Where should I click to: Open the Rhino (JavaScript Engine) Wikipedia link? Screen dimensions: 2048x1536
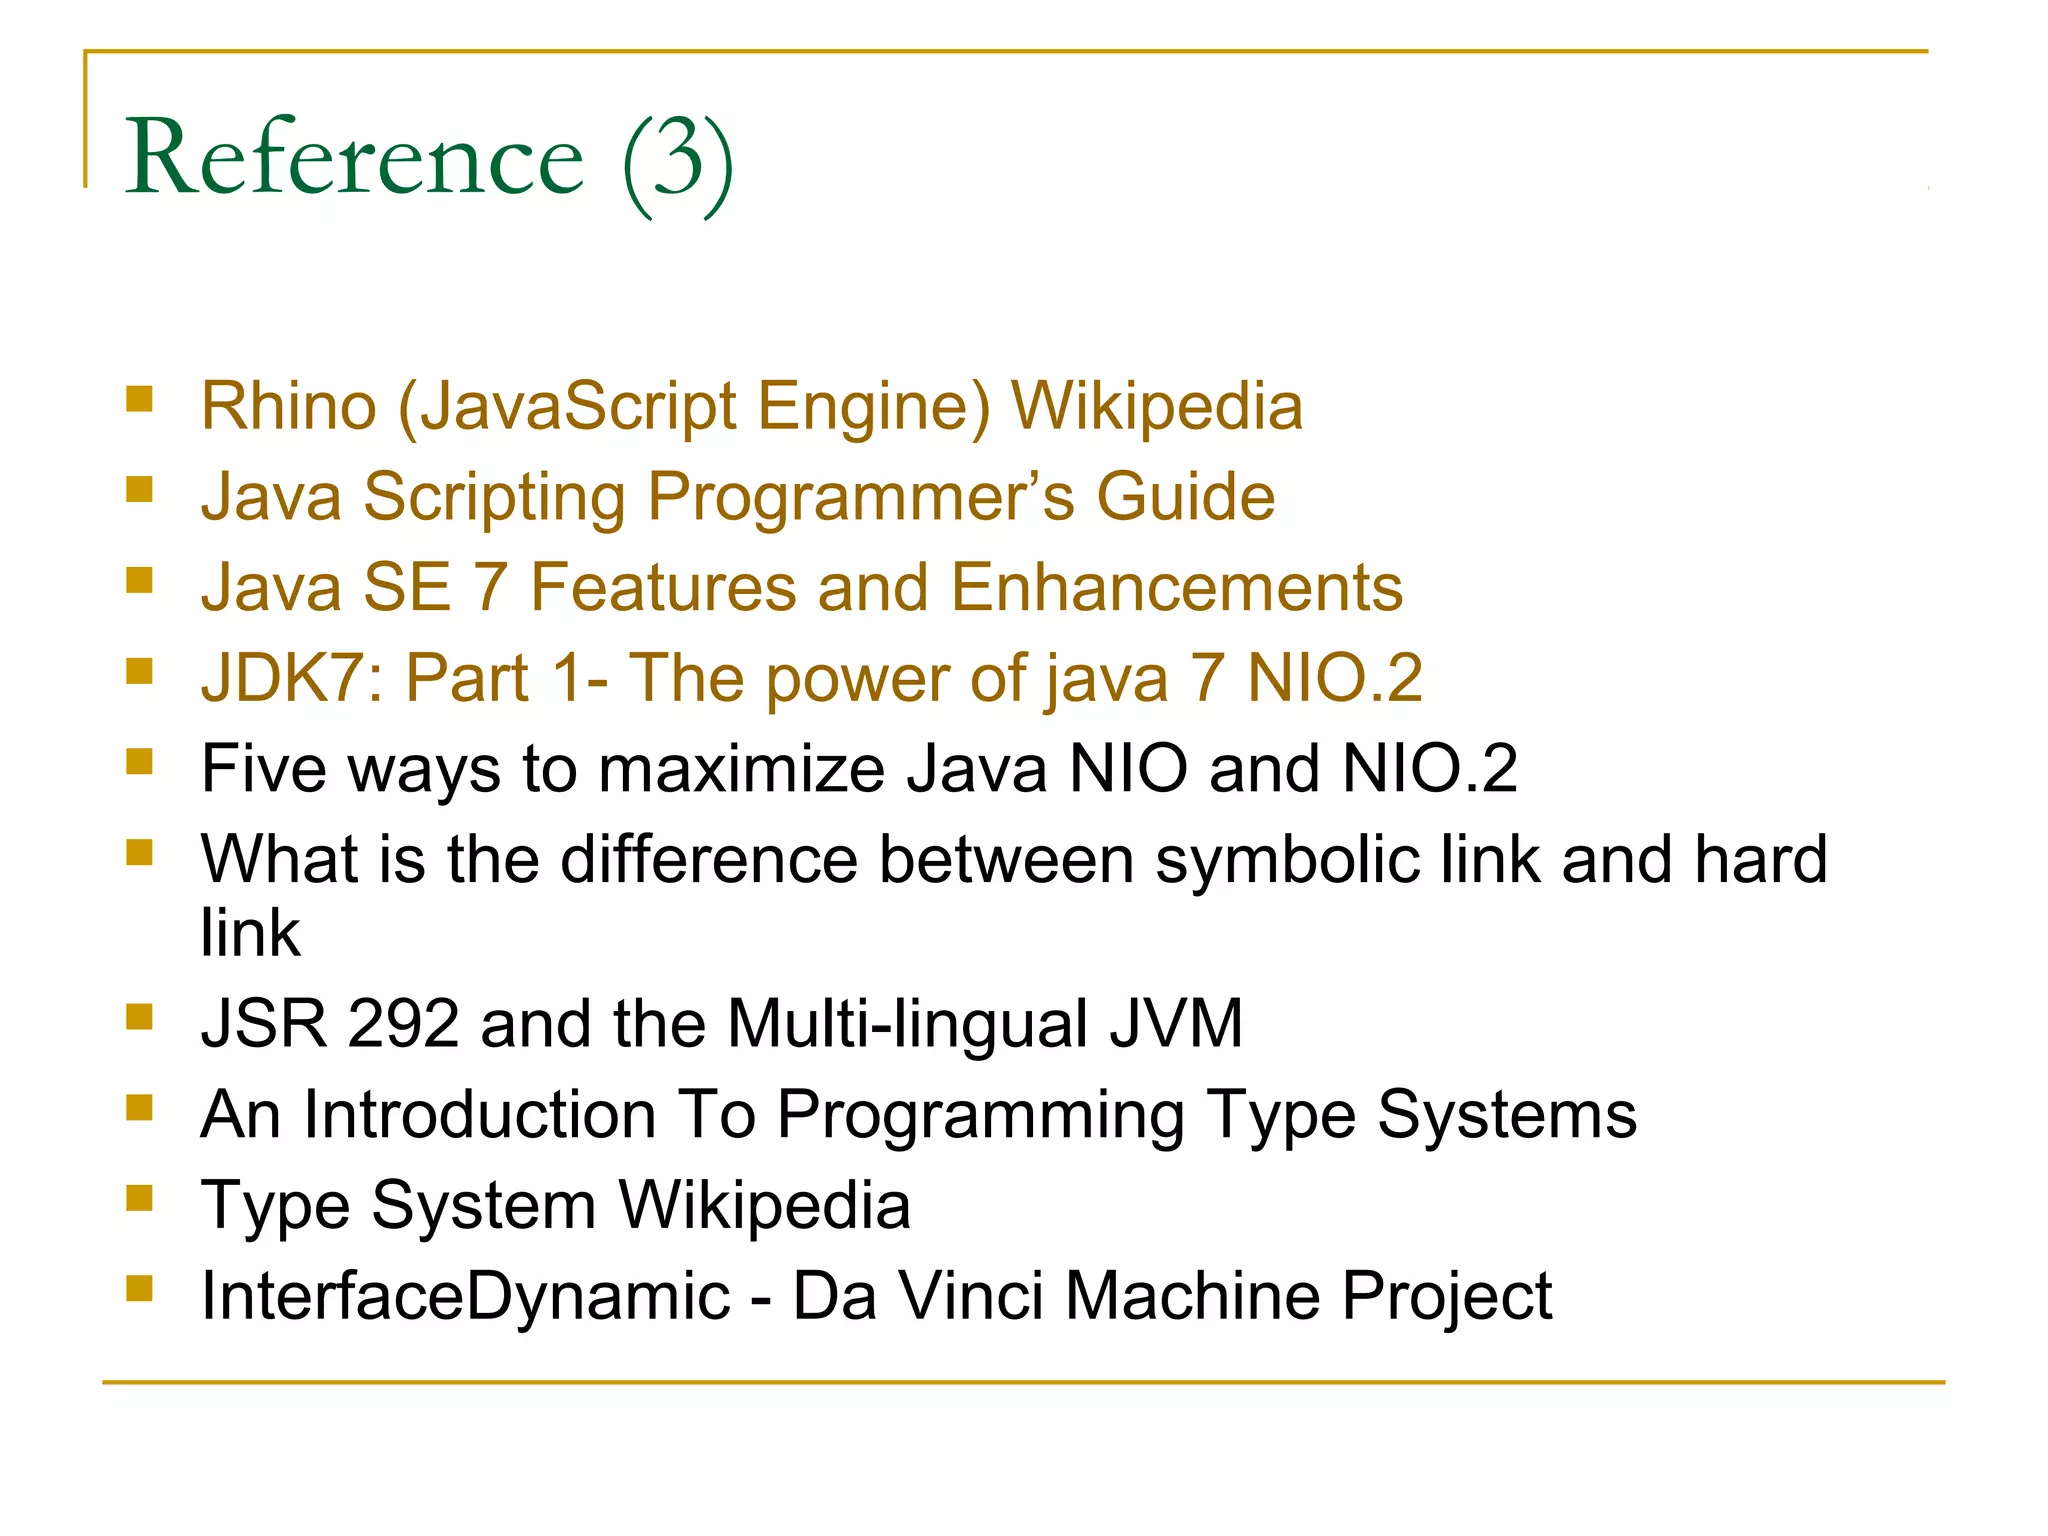[752, 407]
